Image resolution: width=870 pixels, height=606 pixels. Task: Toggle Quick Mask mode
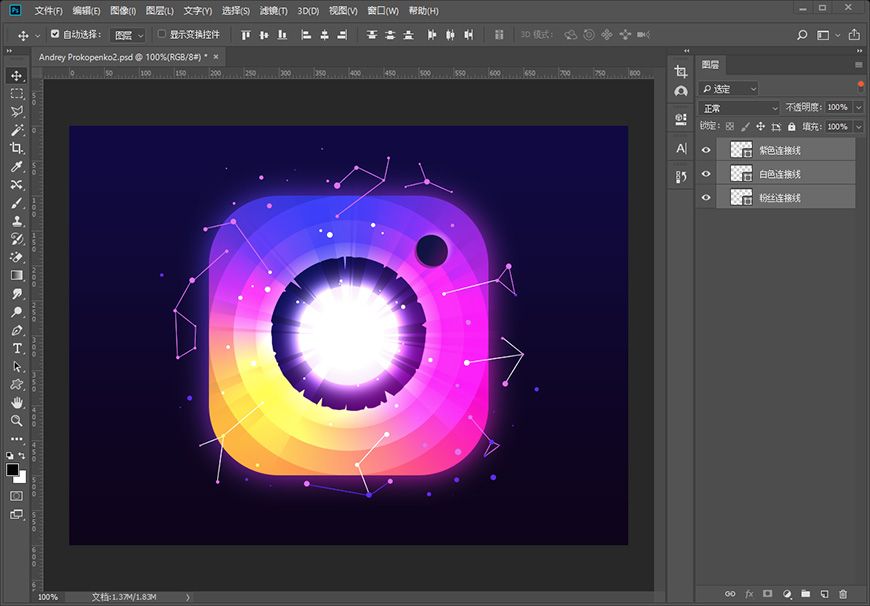[x=17, y=496]
